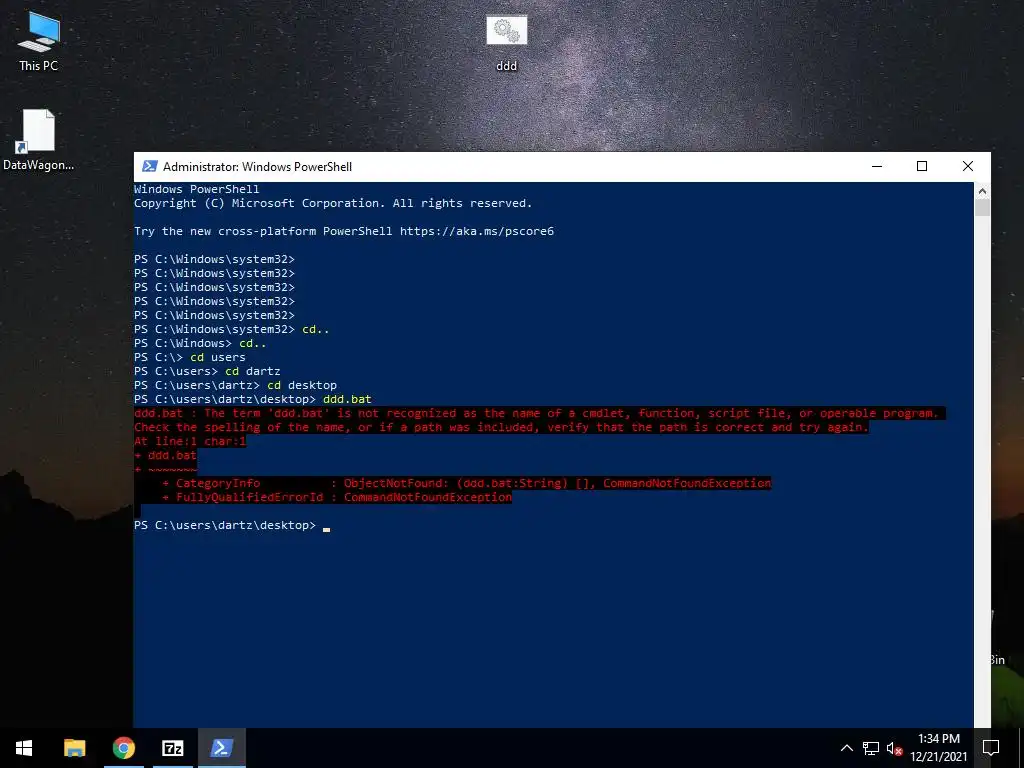Open the Windows Start menu
This screenshot has width=1024, height=768.
tap(24, 748)
